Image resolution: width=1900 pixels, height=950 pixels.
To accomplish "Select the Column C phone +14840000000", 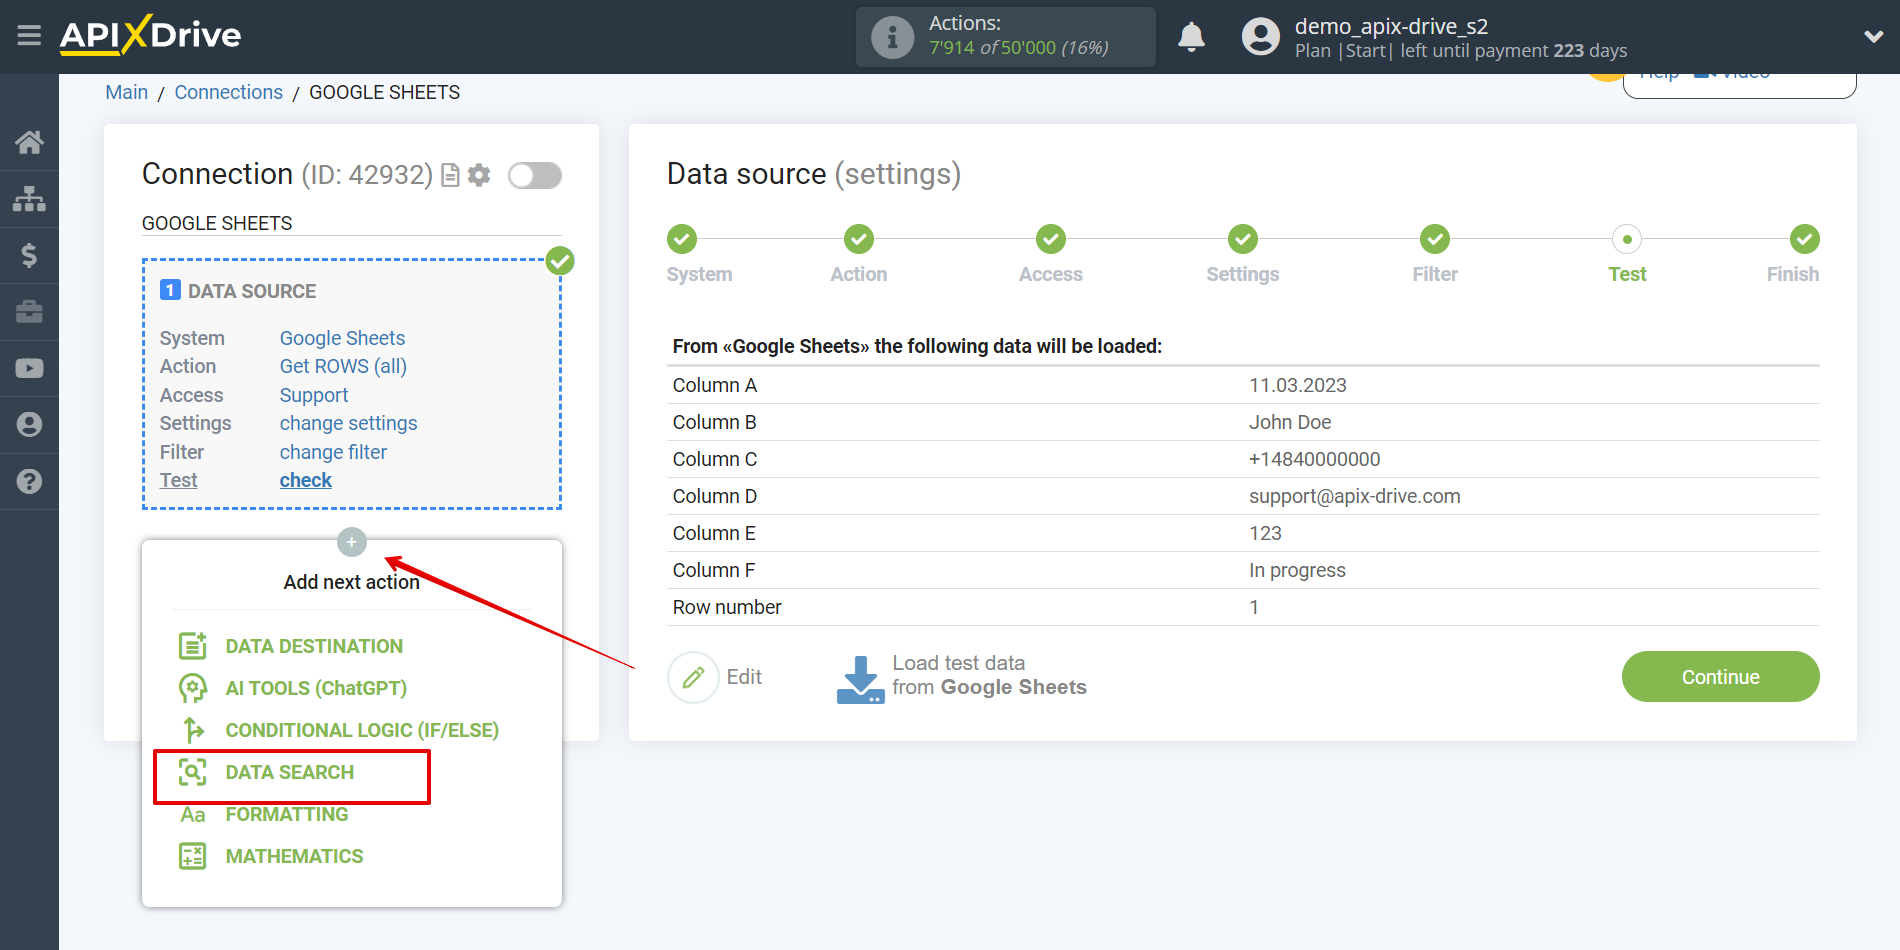I will 1314,459.
